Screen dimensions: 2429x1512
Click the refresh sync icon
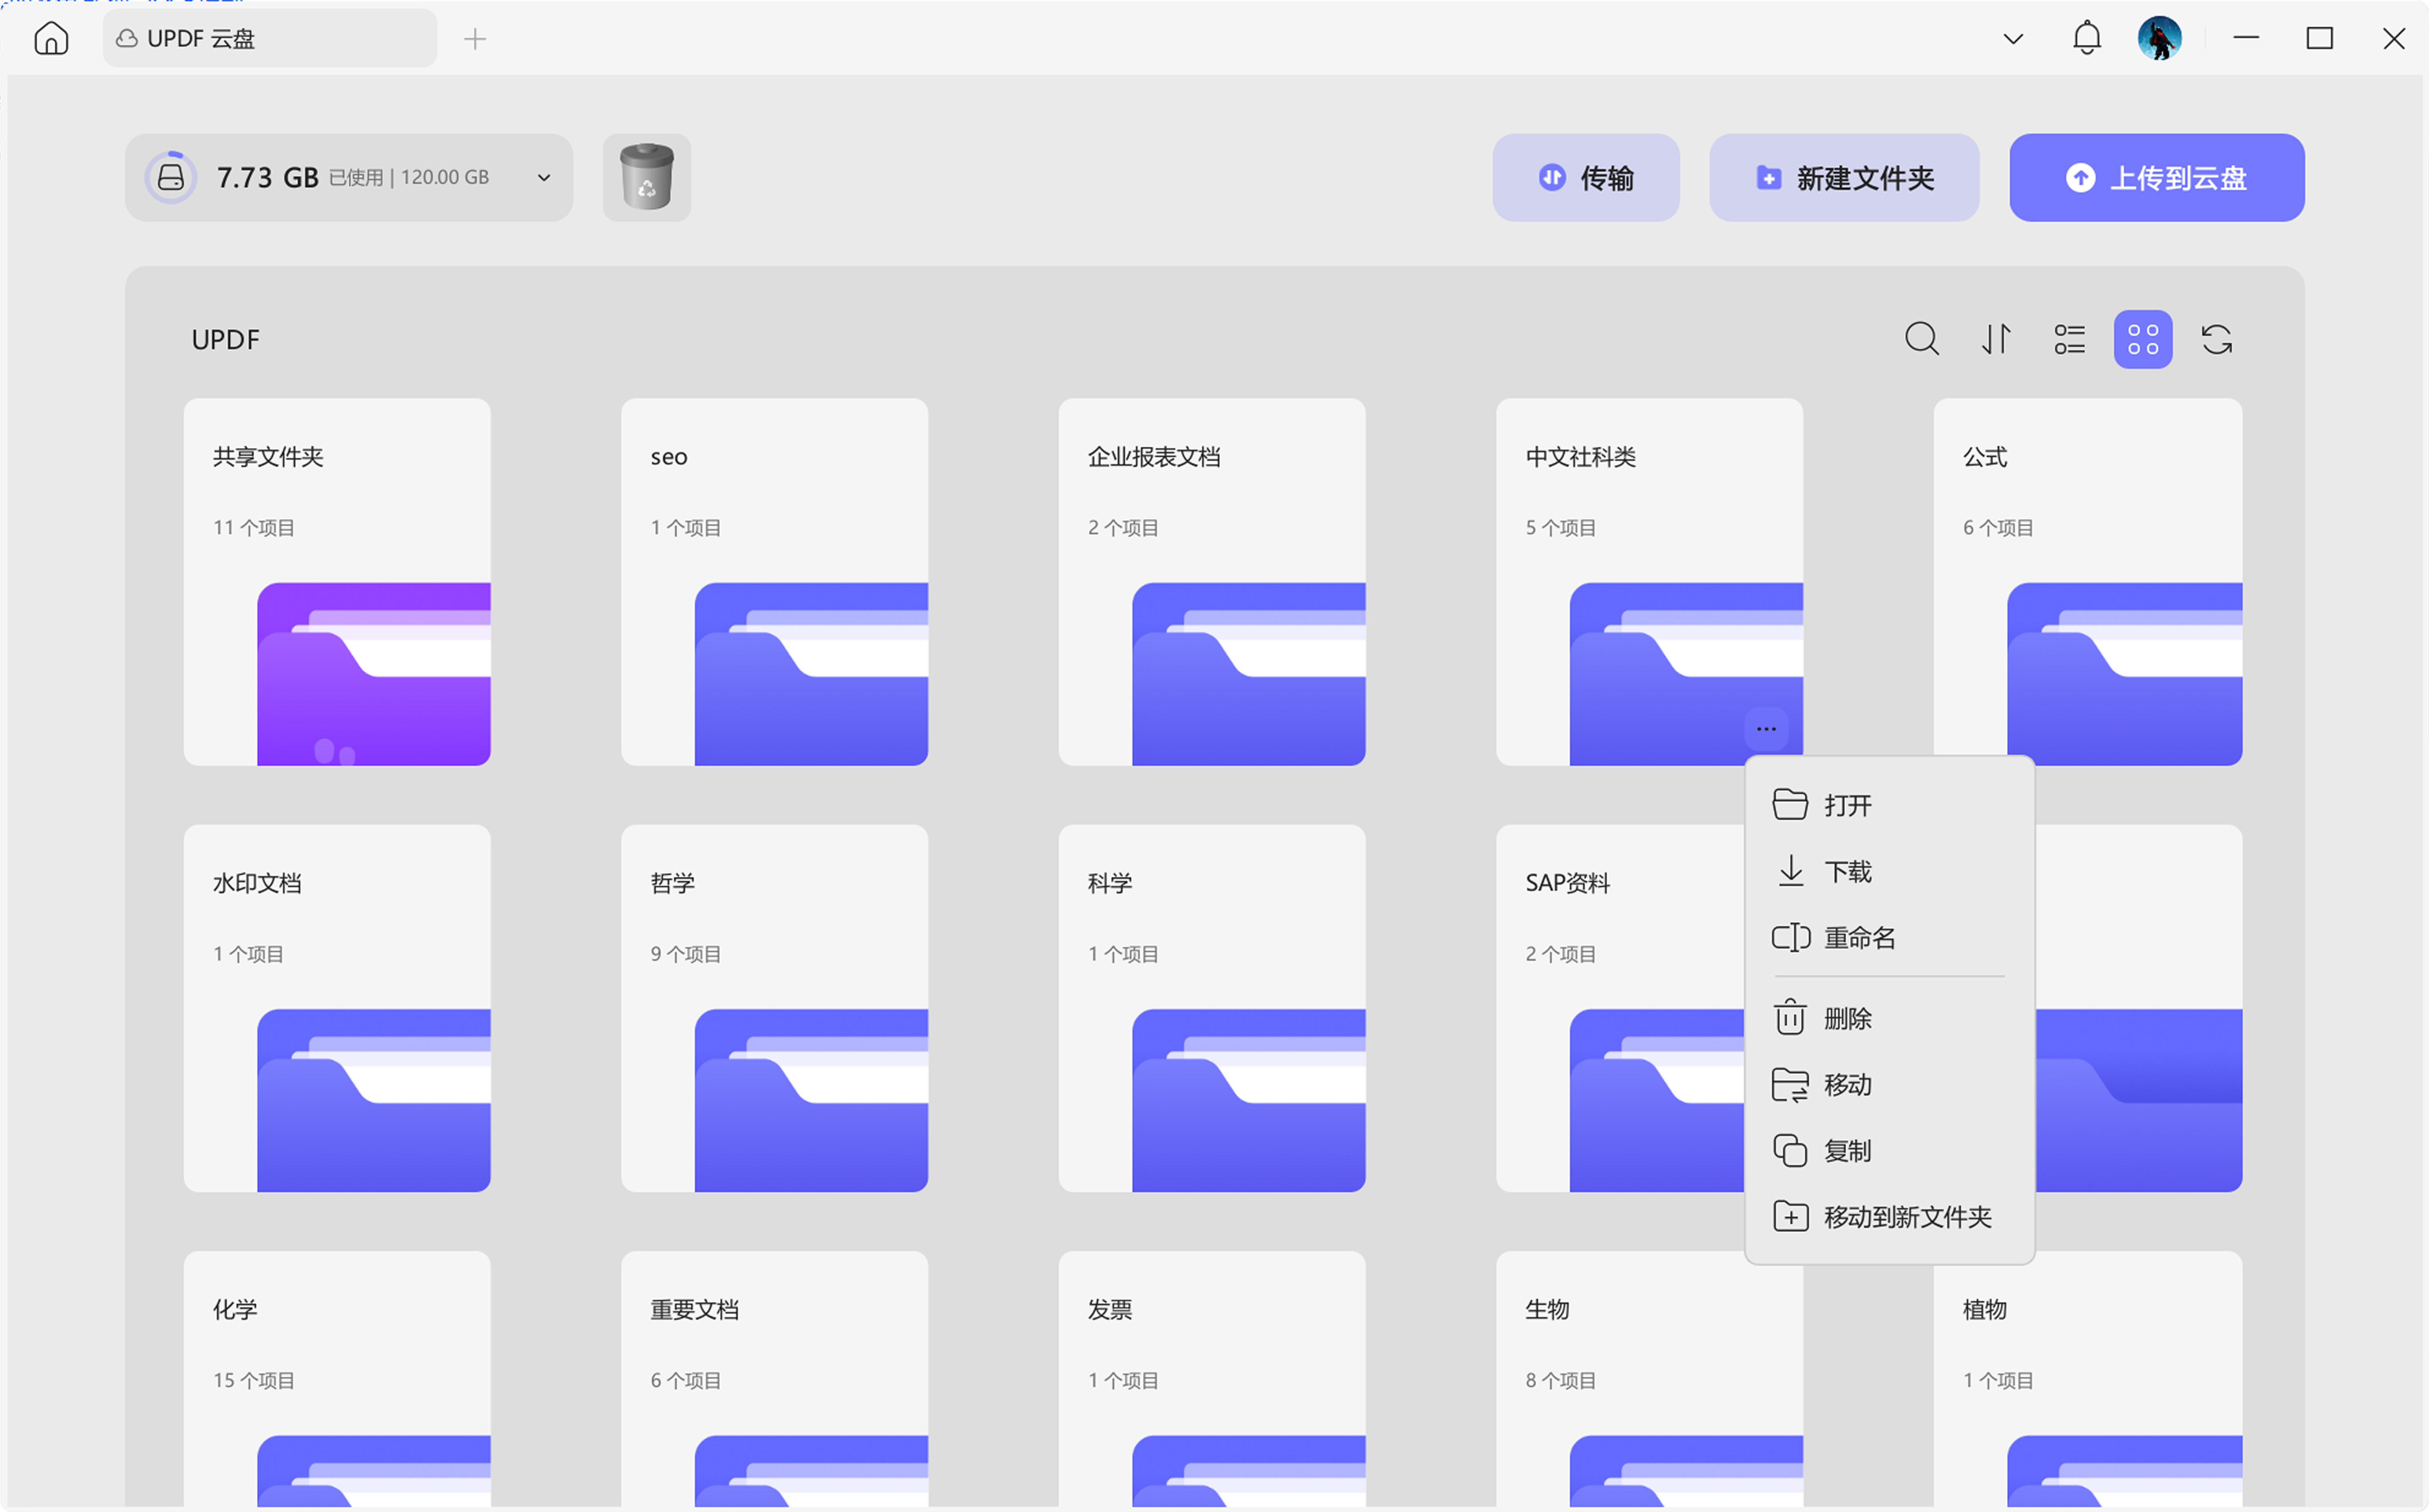tap(2217, 339)
